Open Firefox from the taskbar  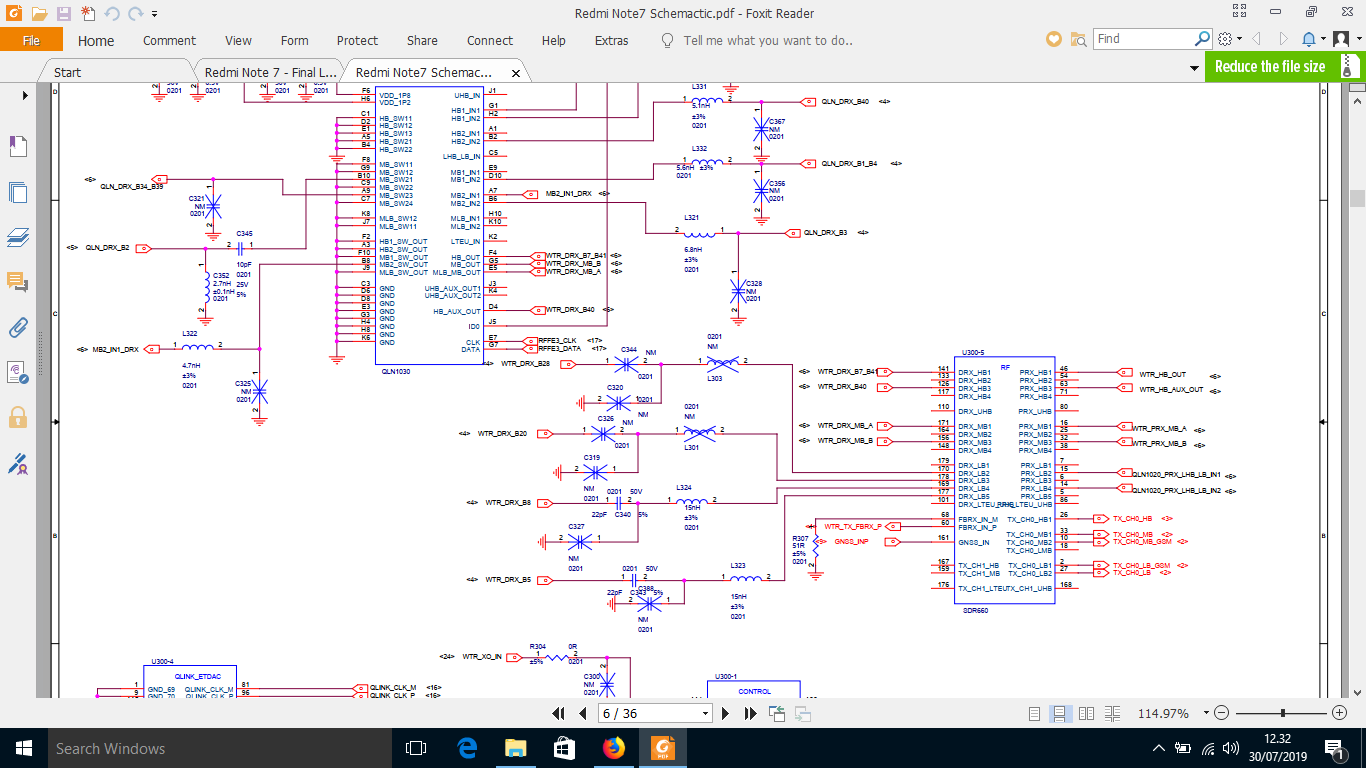click(613, 748)
